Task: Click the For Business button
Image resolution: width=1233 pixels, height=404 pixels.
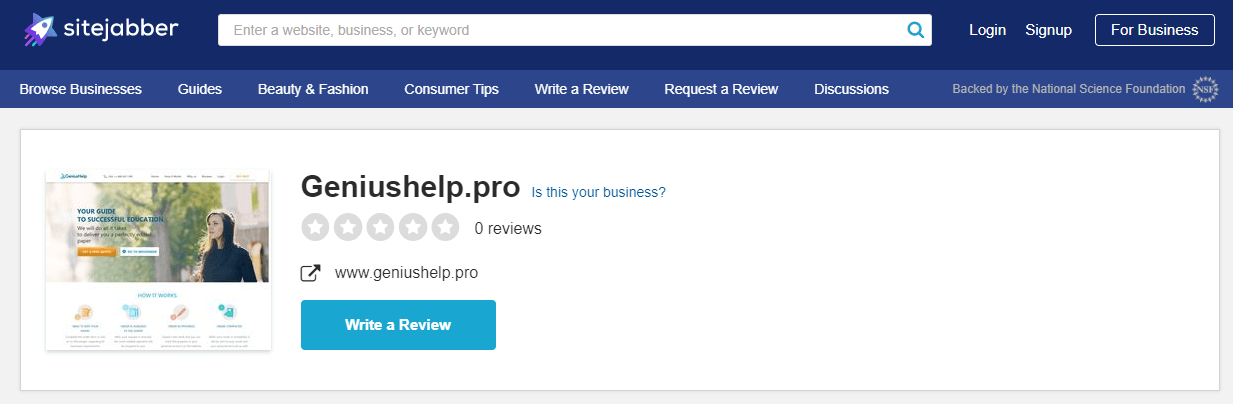Action: coord(1154,30)
